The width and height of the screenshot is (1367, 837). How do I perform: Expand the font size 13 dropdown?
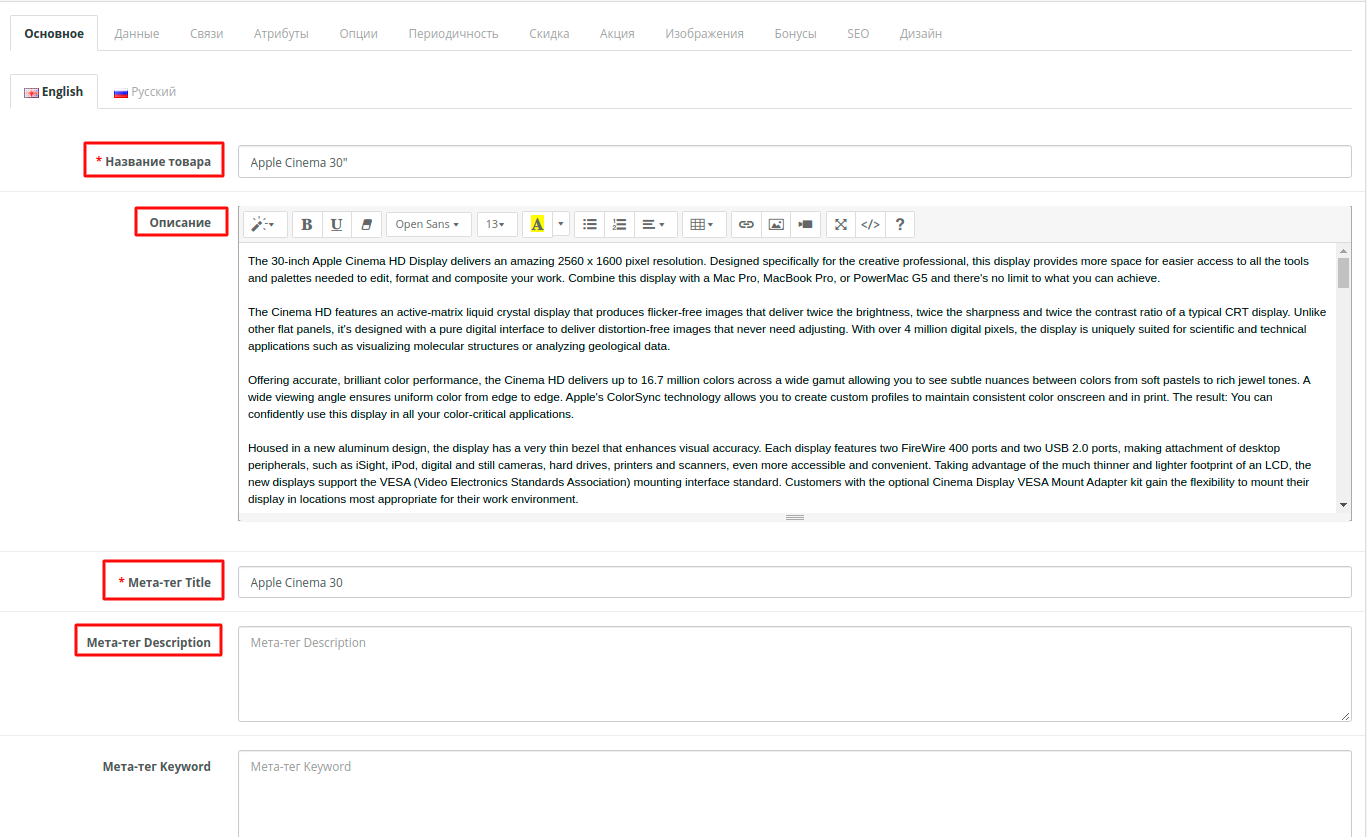click(496, 224)
